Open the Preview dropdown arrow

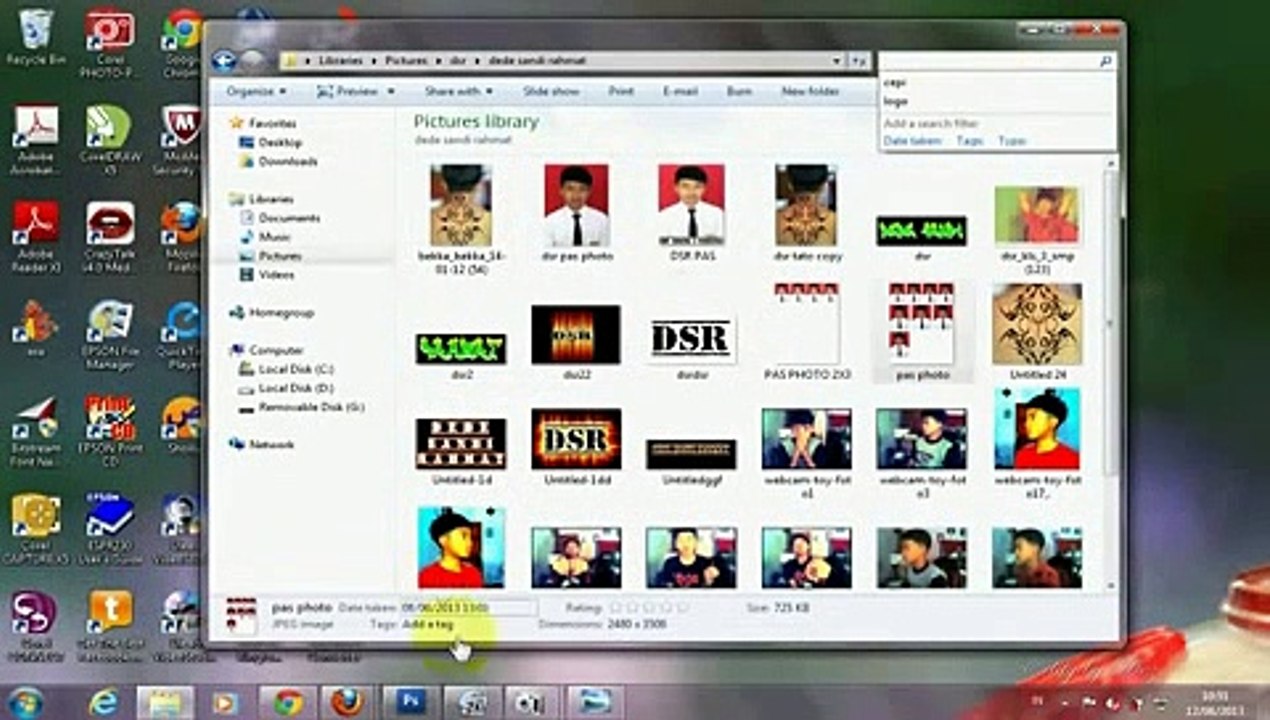click(x=391, y=91)
